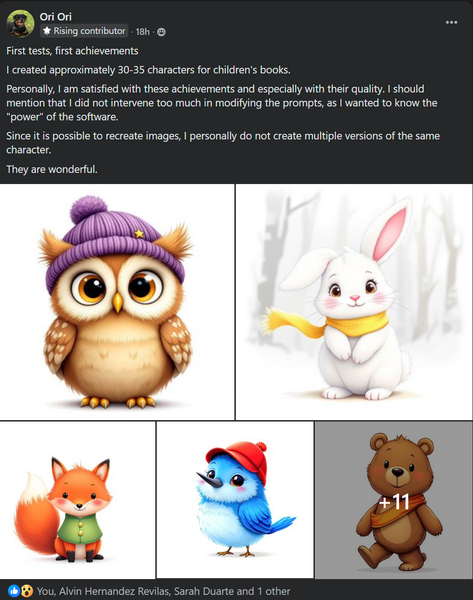
Task: Click the star icon in Rising contributor badge
Action: click(x=47, y=31)
